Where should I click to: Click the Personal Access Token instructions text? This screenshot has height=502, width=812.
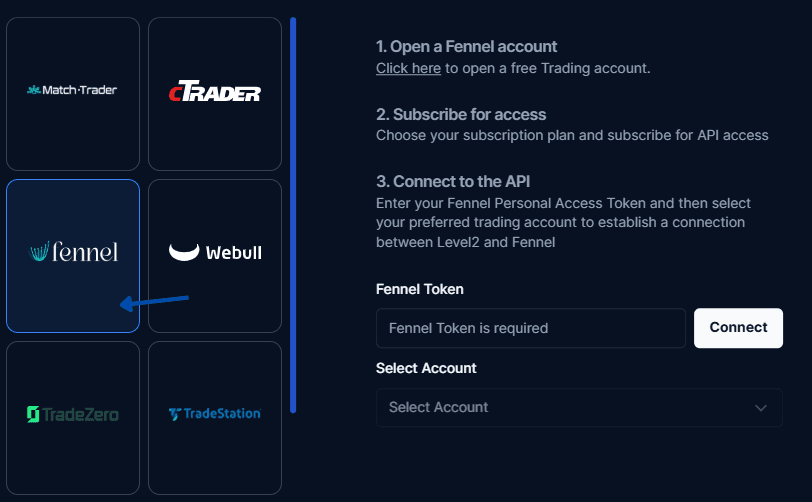coord(563,222)
